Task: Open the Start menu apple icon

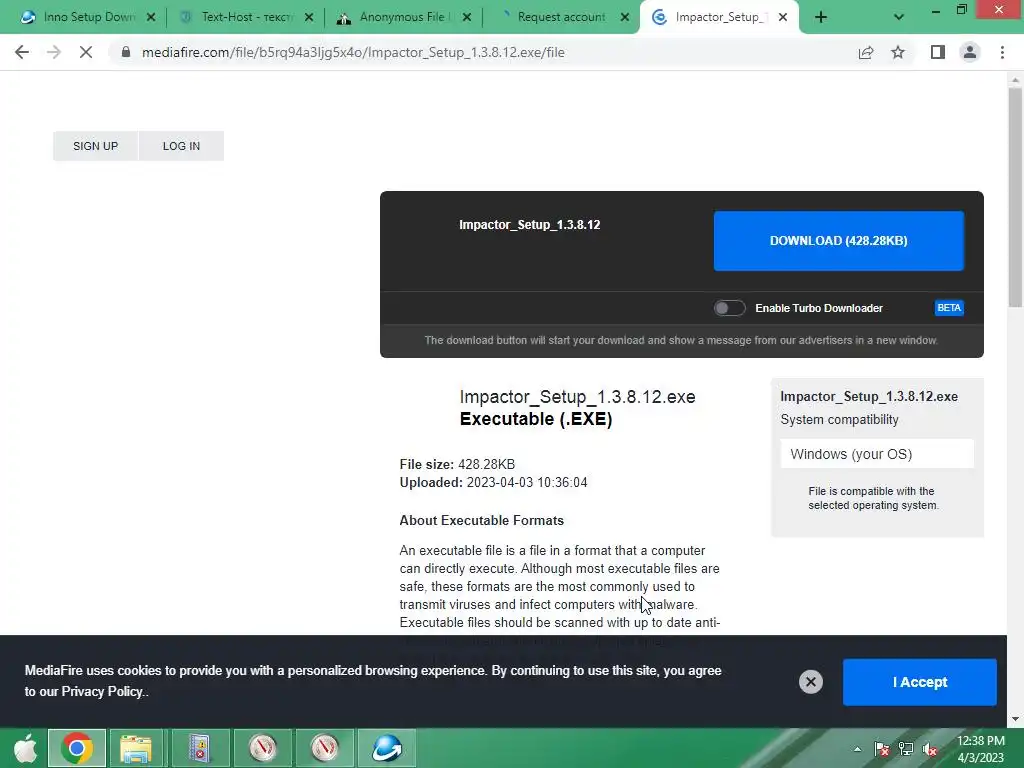Action: pos(24,748)
